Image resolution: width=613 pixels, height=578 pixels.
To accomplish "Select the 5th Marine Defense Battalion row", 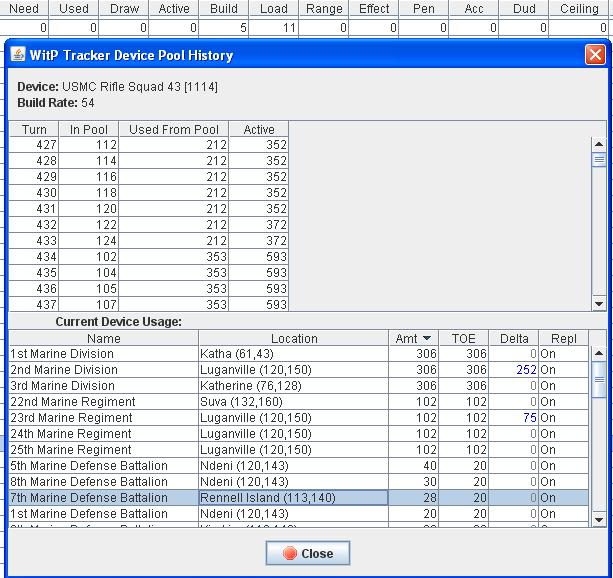I will pos(299,466).
